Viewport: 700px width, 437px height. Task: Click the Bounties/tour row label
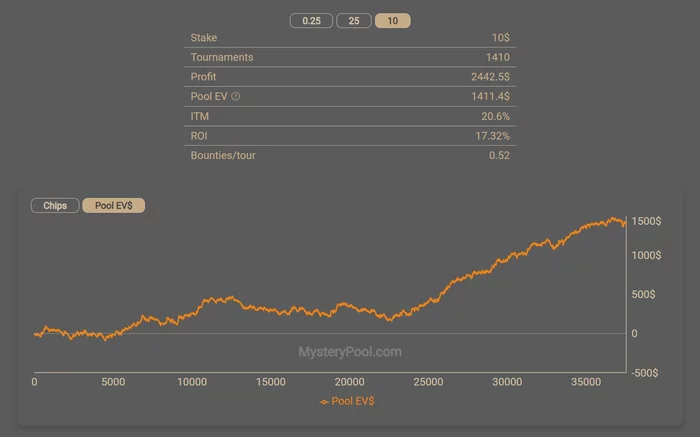point(223,155)
